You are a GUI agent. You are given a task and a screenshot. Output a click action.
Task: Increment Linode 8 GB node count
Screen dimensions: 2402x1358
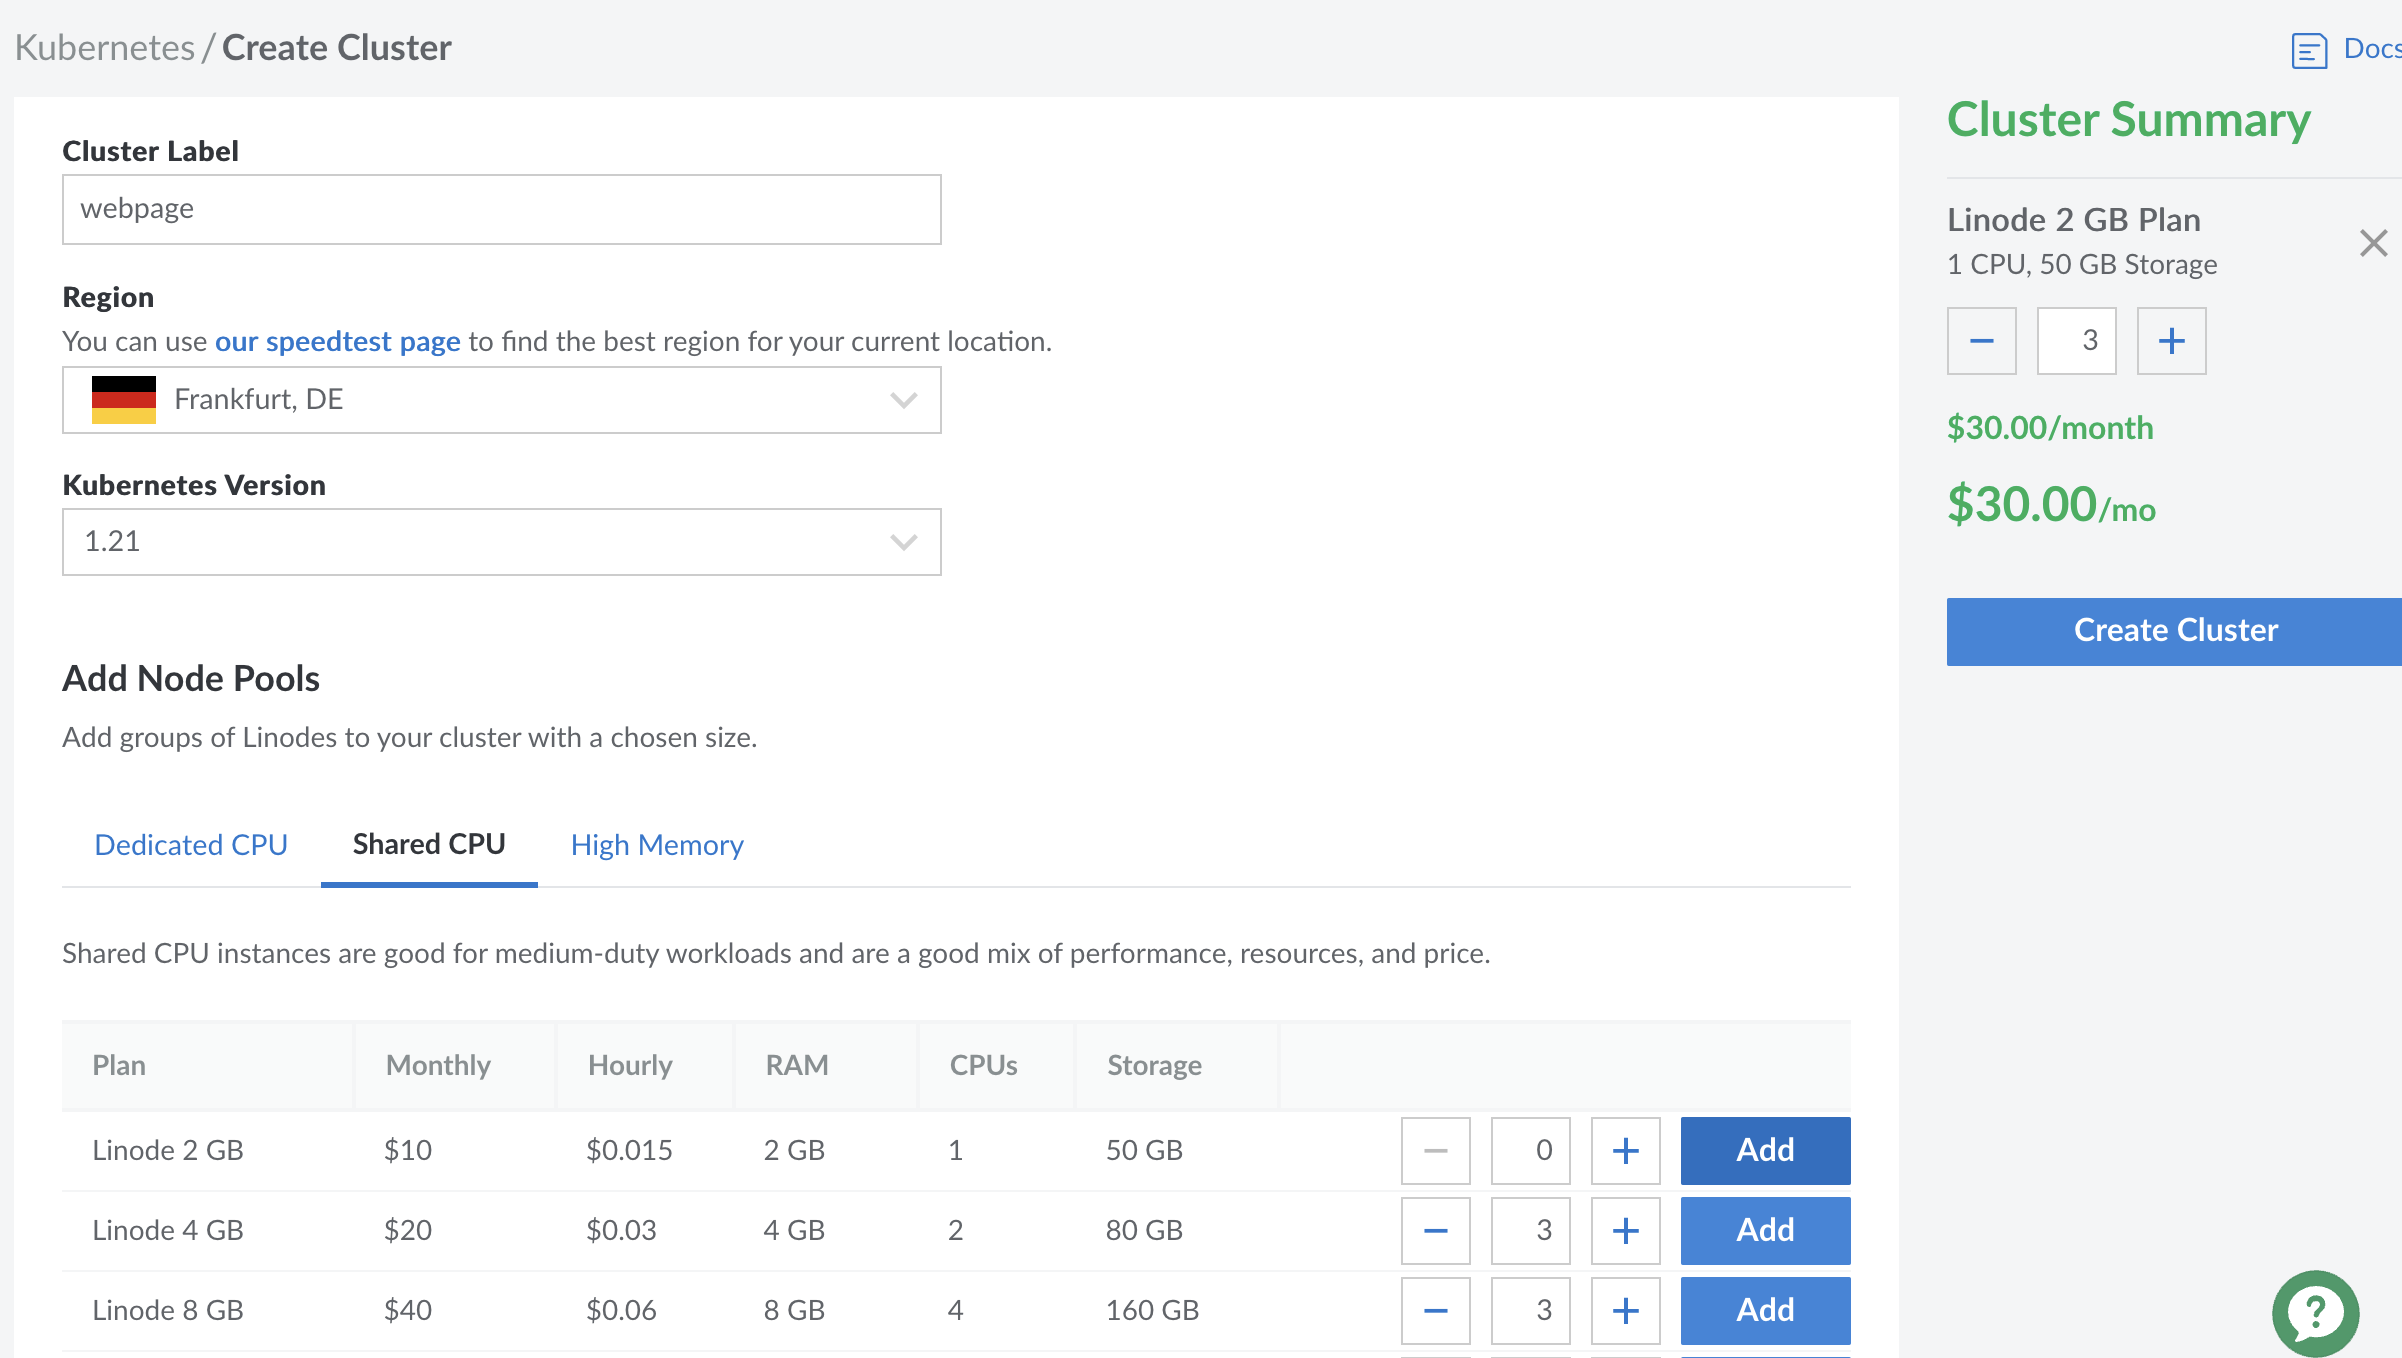tap(1625, 1310)
